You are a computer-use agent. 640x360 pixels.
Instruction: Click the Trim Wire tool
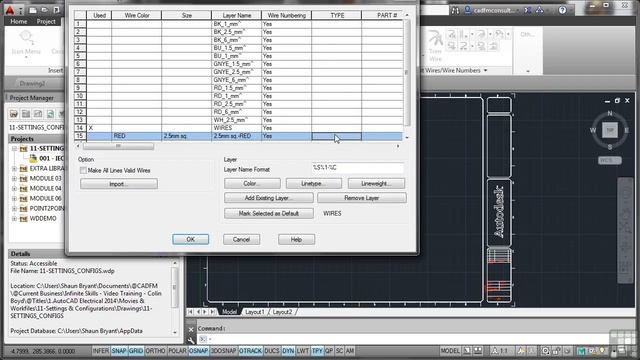click(435, 46)
